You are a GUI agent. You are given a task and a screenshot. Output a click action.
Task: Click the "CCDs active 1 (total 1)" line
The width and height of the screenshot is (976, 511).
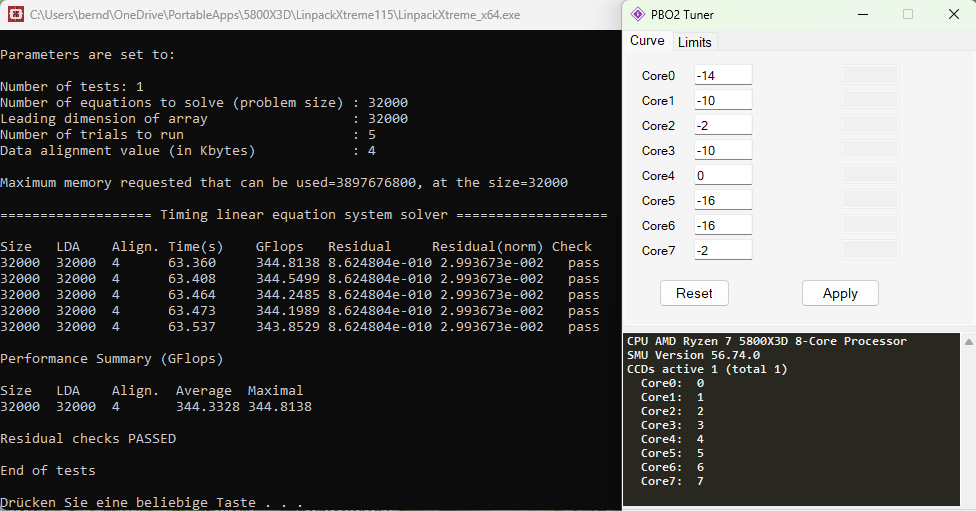coord(707,369)
